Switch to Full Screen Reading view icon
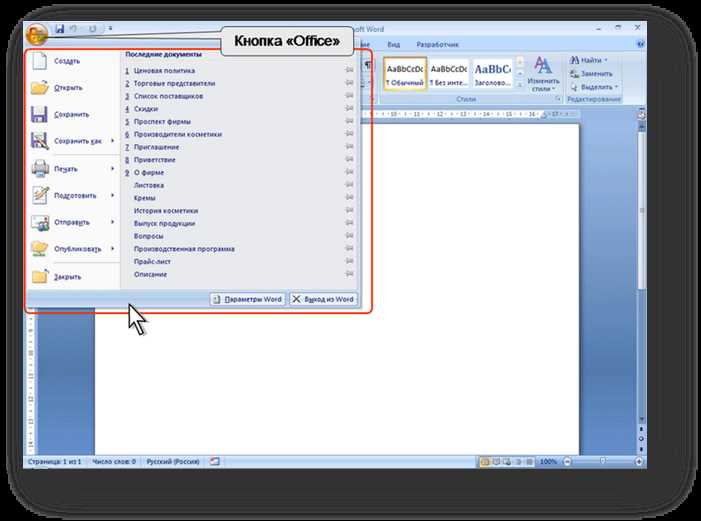This screenshot has width=701, height=521. click(496, 462)
